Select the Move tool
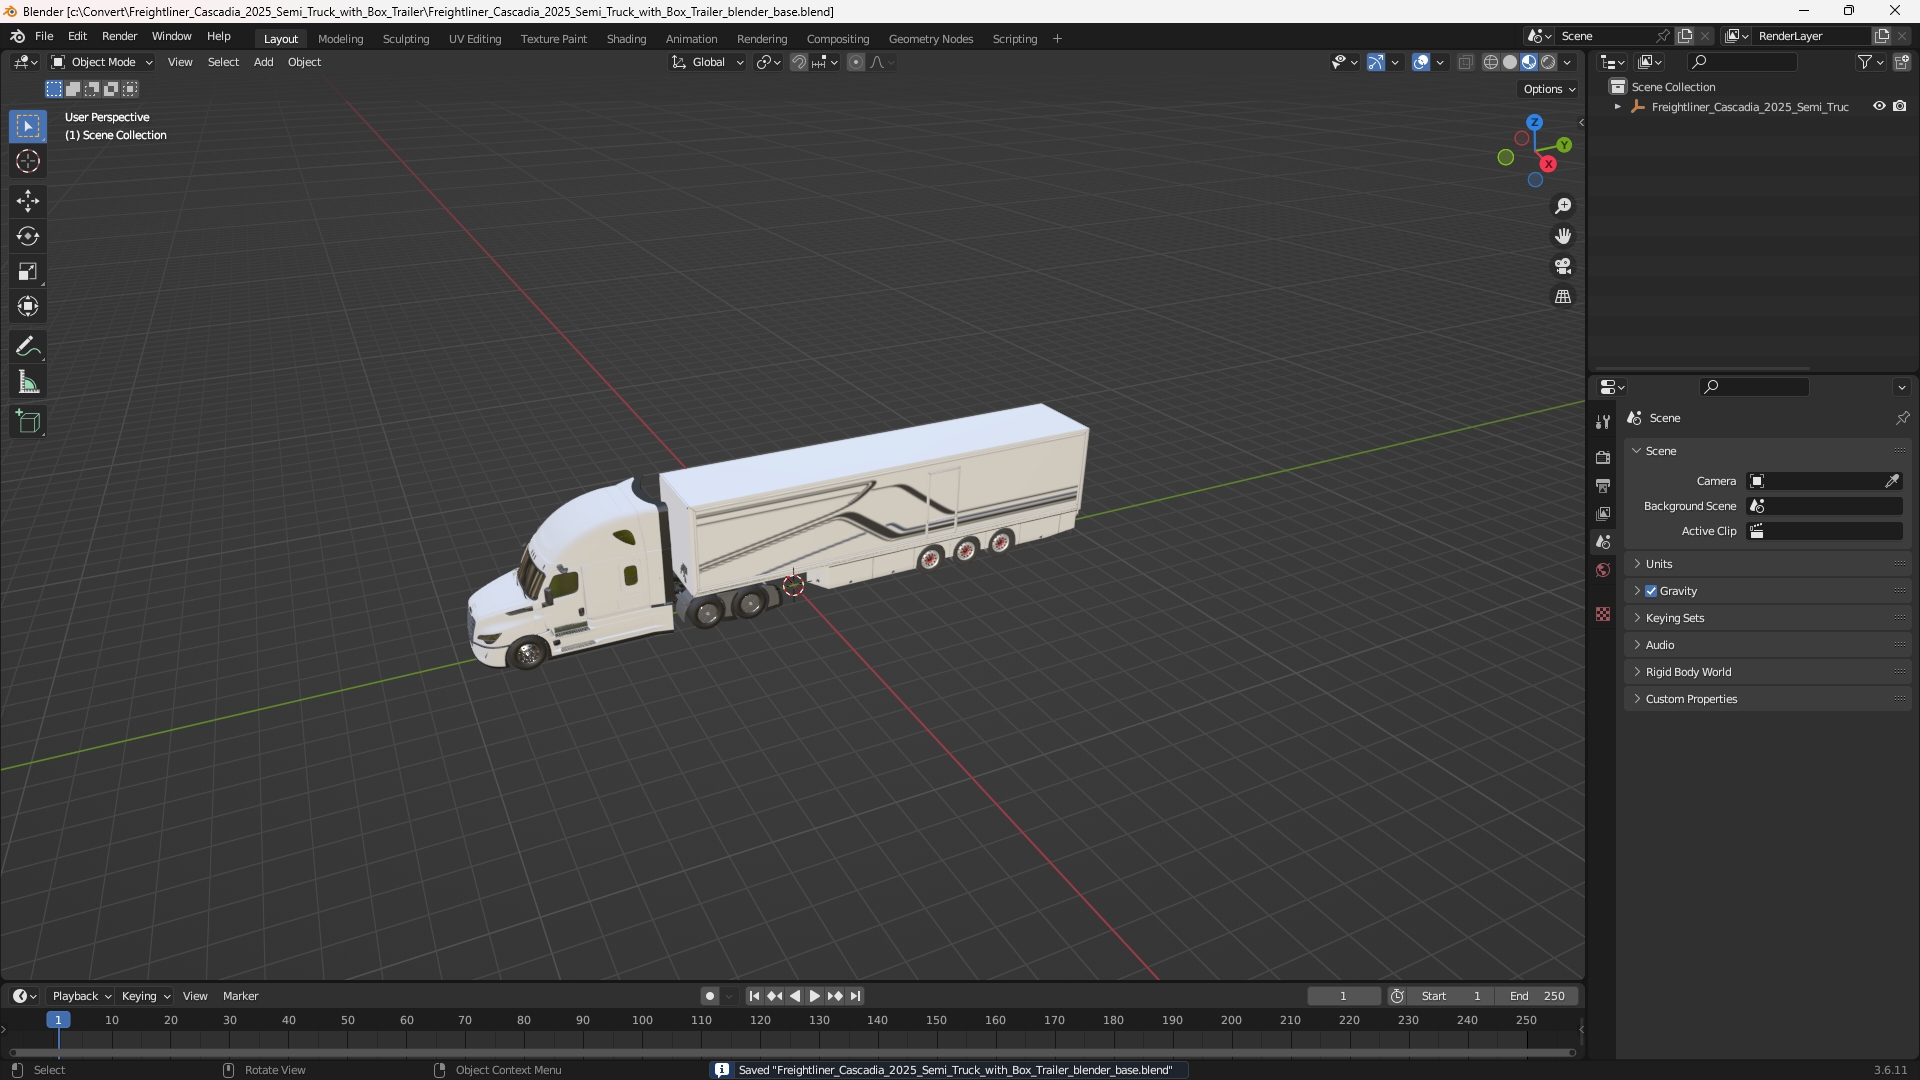The height and width of the screenshot is (1080, 1920). (28, 201)
